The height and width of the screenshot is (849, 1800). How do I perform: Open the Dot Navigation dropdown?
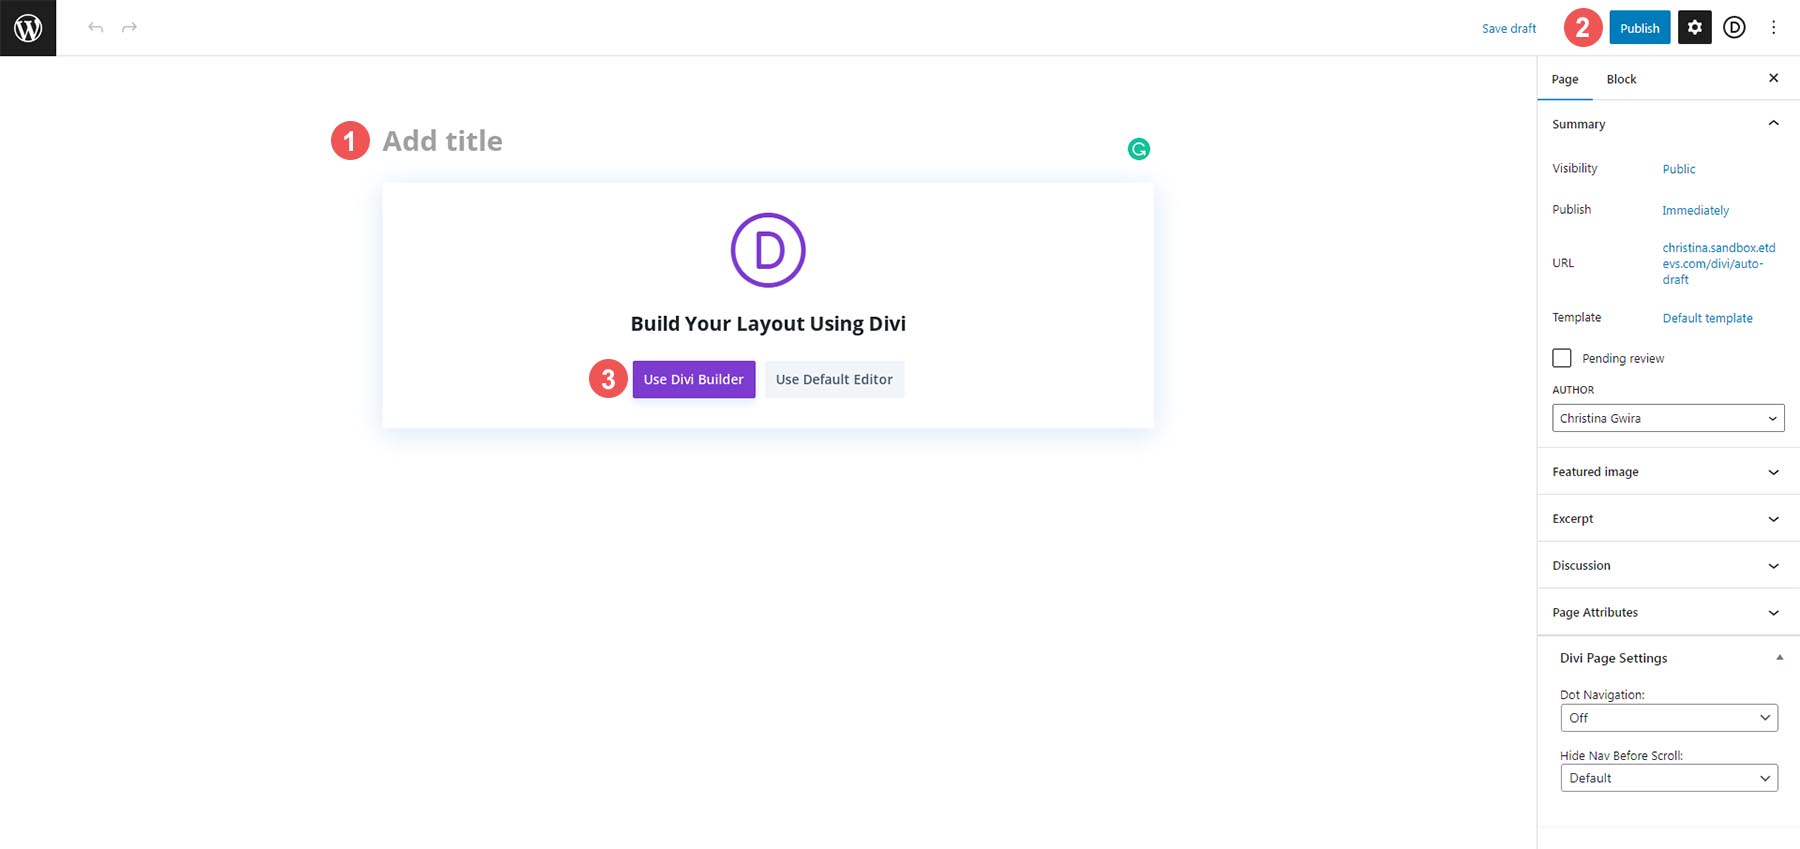pyautogui.click(x=1669, y=718)
